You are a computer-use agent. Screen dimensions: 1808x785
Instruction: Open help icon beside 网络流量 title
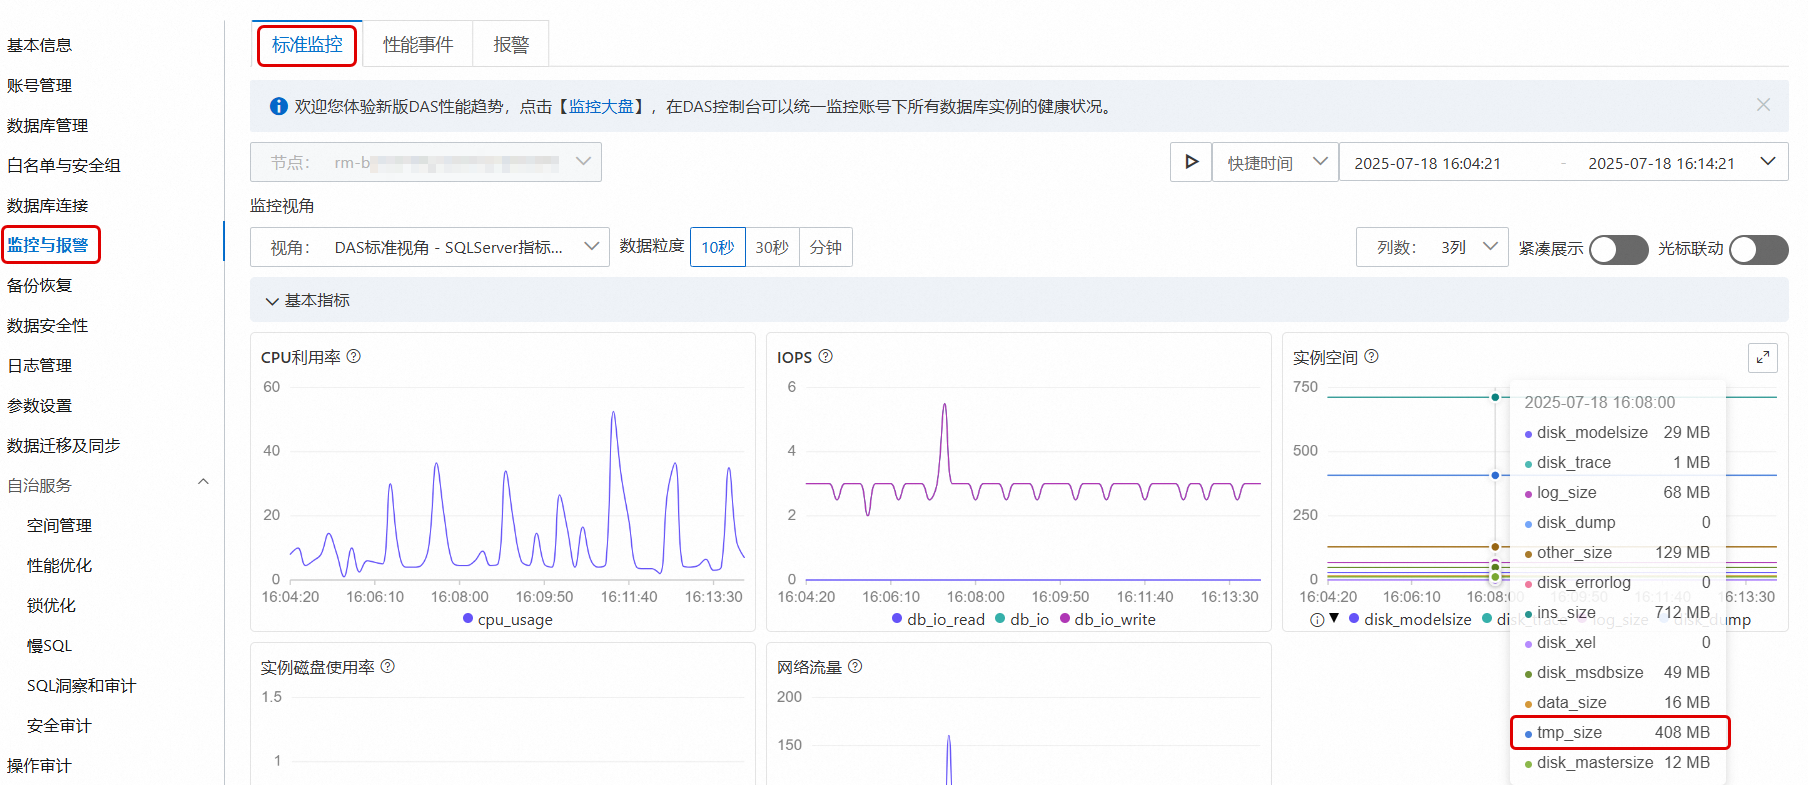tap(855, 666)
